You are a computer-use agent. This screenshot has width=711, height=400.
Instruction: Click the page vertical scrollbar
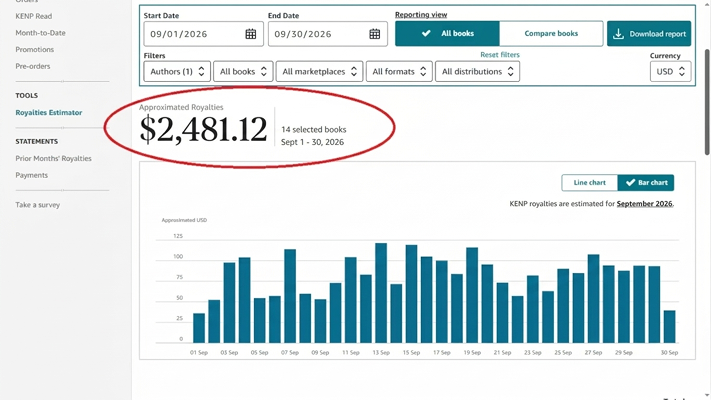tap(707, 102)
